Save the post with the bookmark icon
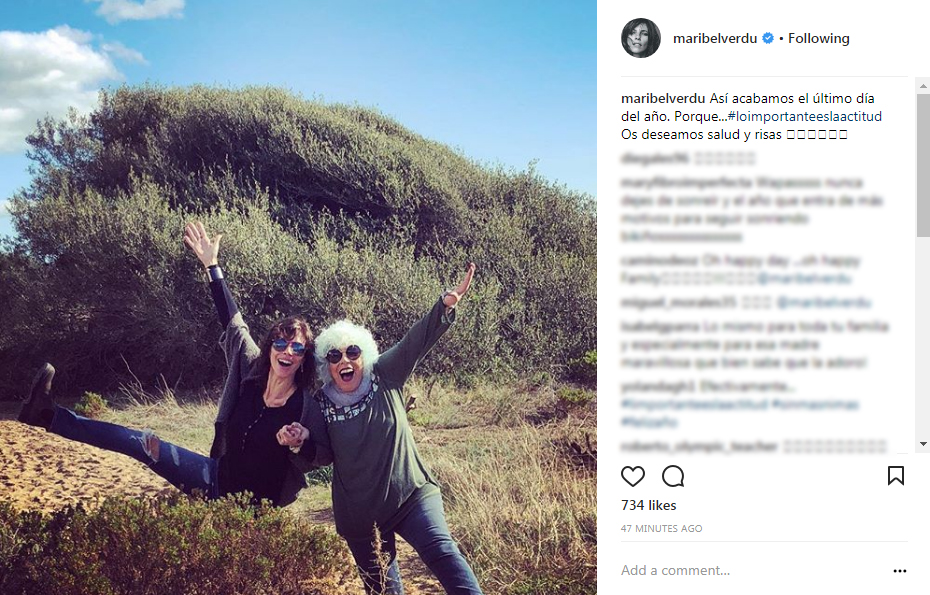Screen dimensions: 930x595 [x=896, y=476]
